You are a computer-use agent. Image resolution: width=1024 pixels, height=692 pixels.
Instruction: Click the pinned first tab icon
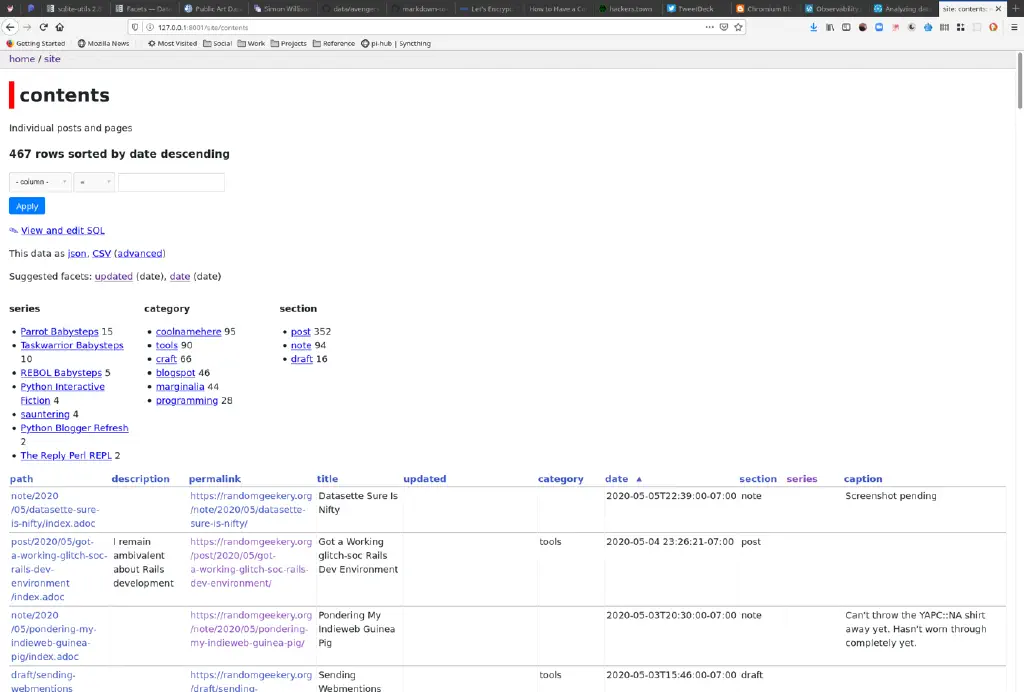10,8
